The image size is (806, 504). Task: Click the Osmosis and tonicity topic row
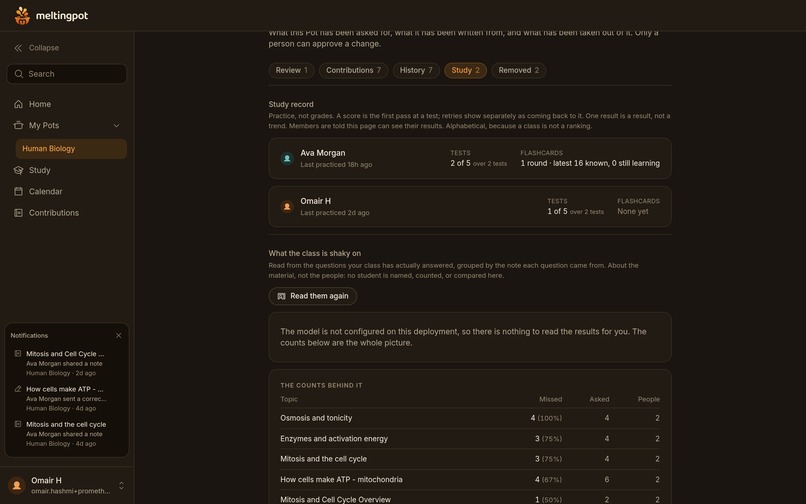tap(470, 418)
